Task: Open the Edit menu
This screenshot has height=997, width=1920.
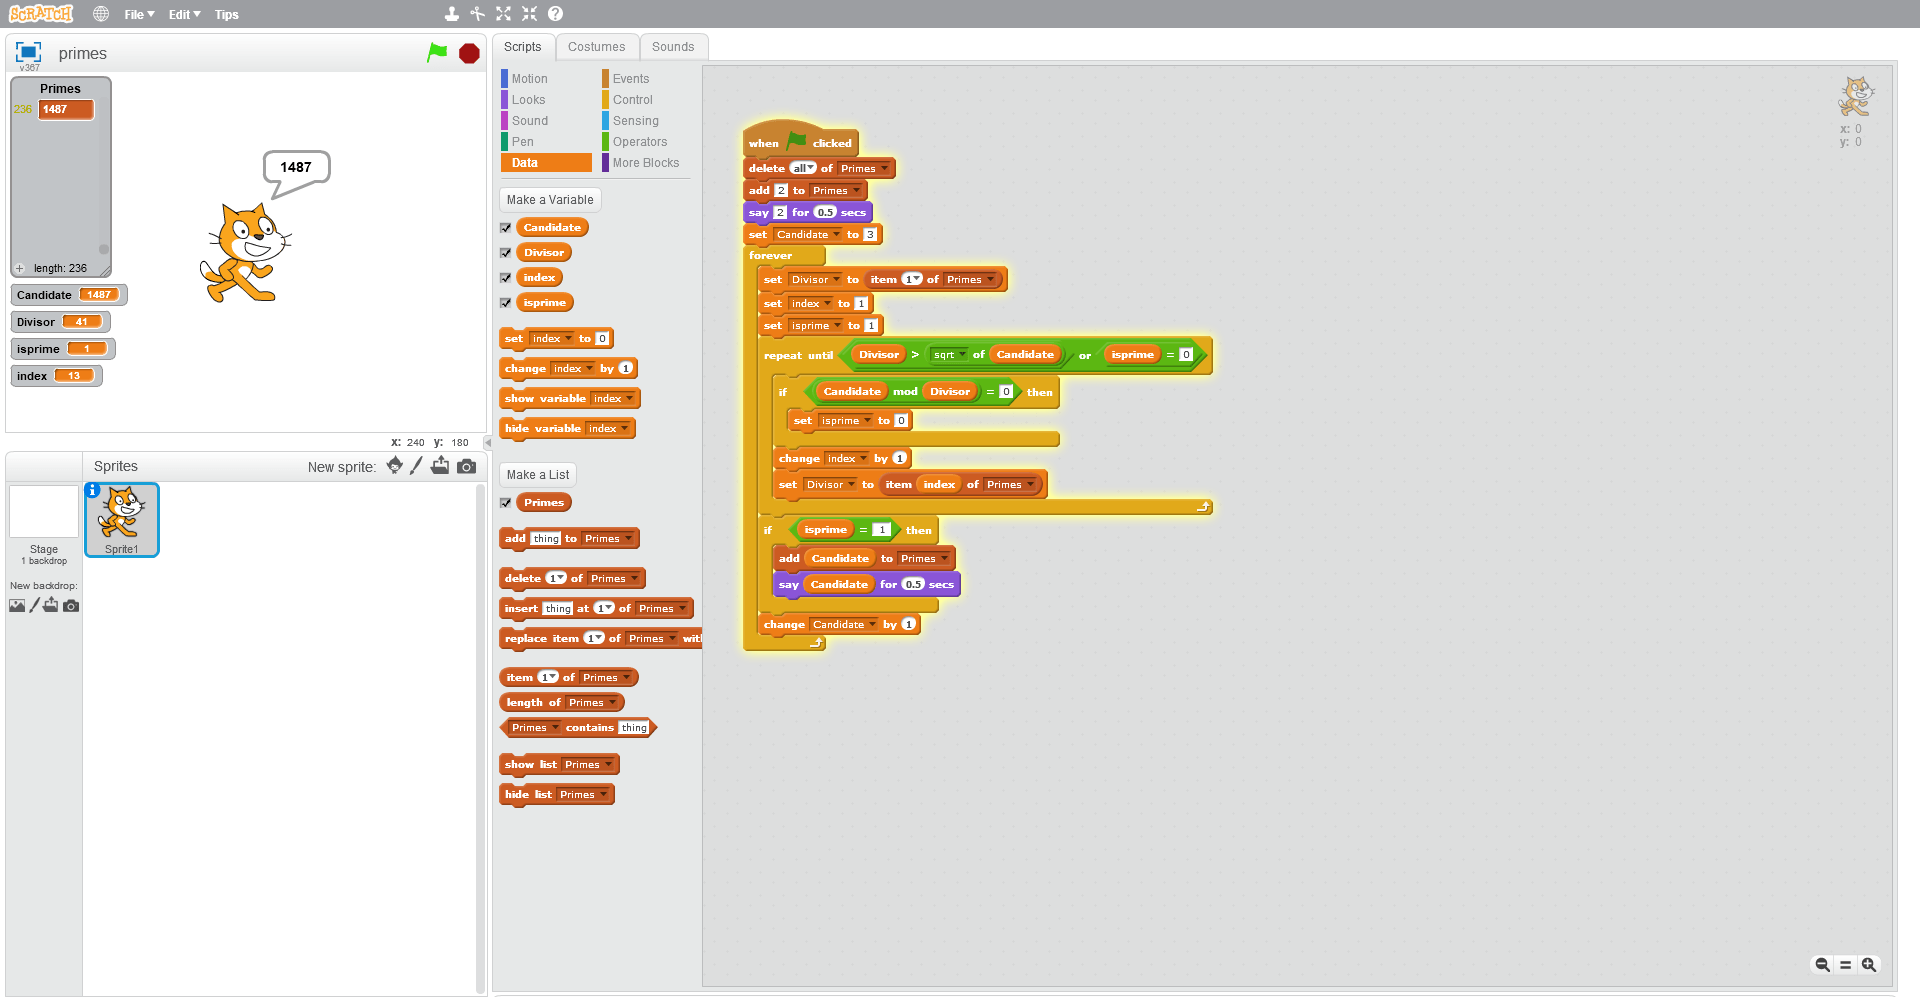Action: click(182, 14)
